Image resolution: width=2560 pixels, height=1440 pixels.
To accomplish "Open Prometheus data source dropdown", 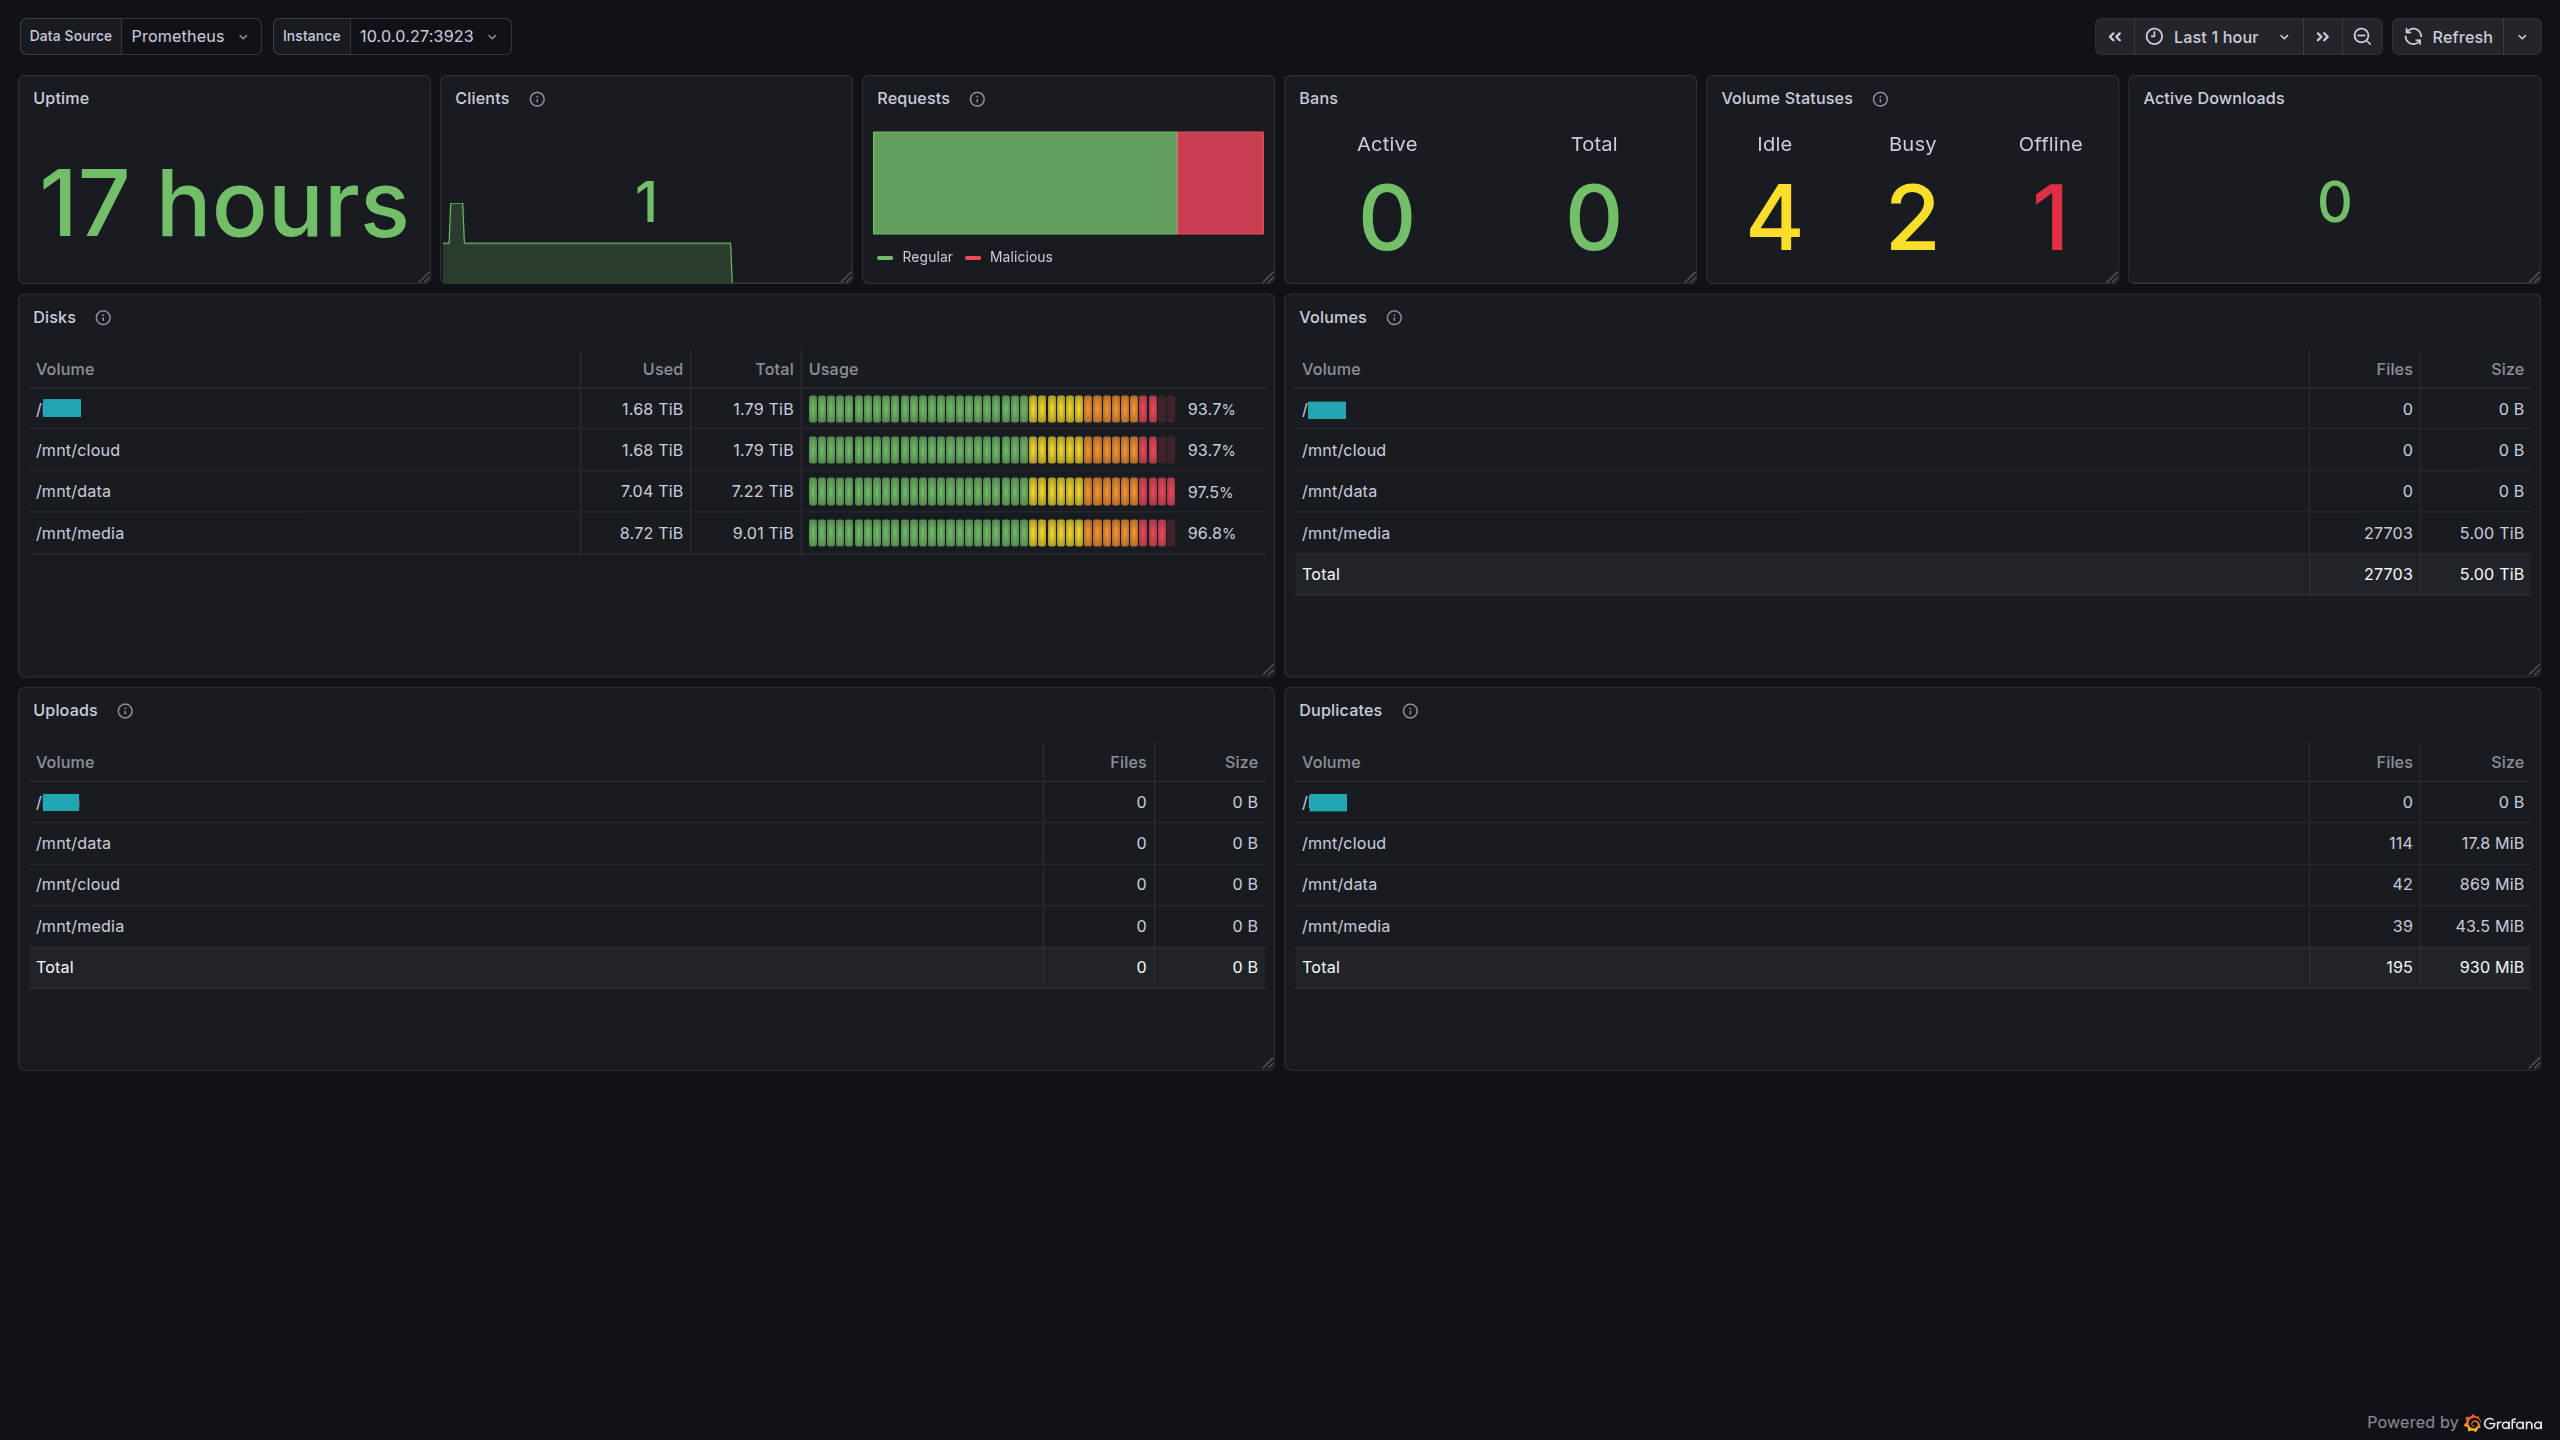I will pyautogui.click(x=190, y=37).
